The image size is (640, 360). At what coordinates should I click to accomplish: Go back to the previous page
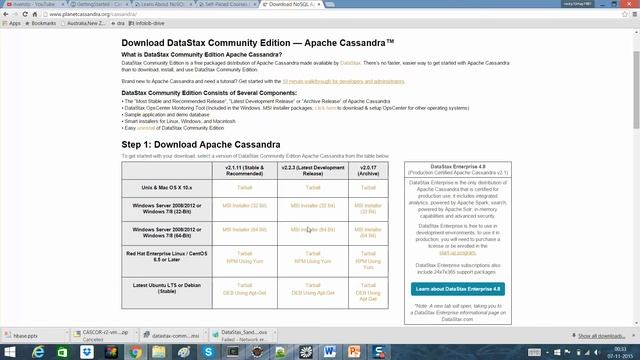point(6,14)
